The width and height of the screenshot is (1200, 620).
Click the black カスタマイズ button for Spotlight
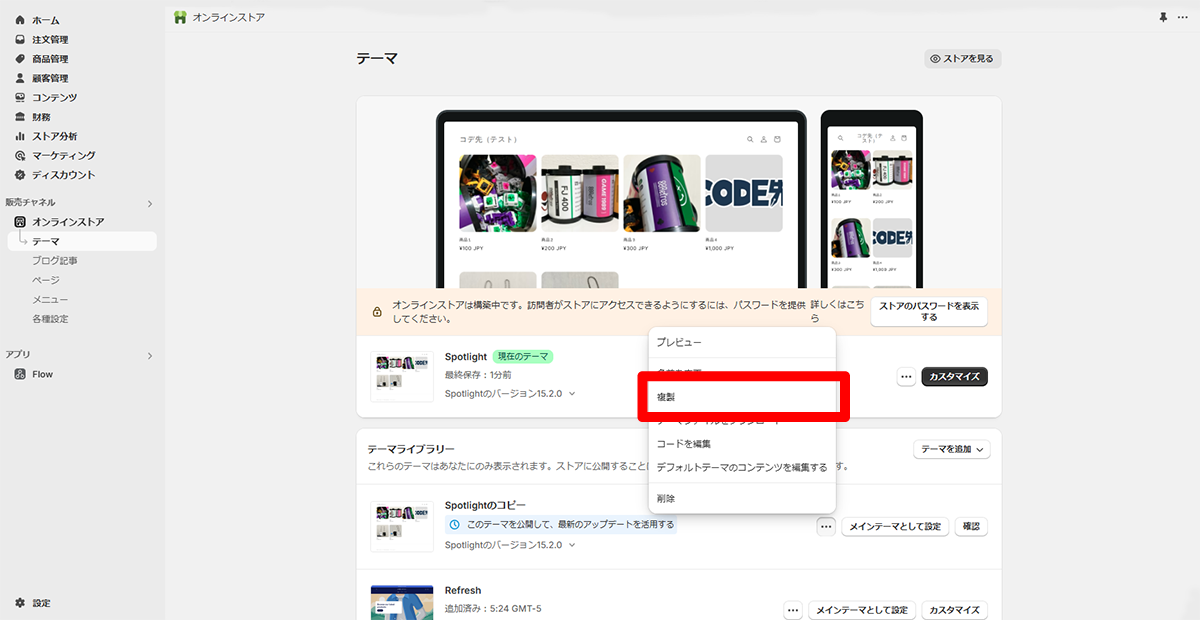[954, 377]
